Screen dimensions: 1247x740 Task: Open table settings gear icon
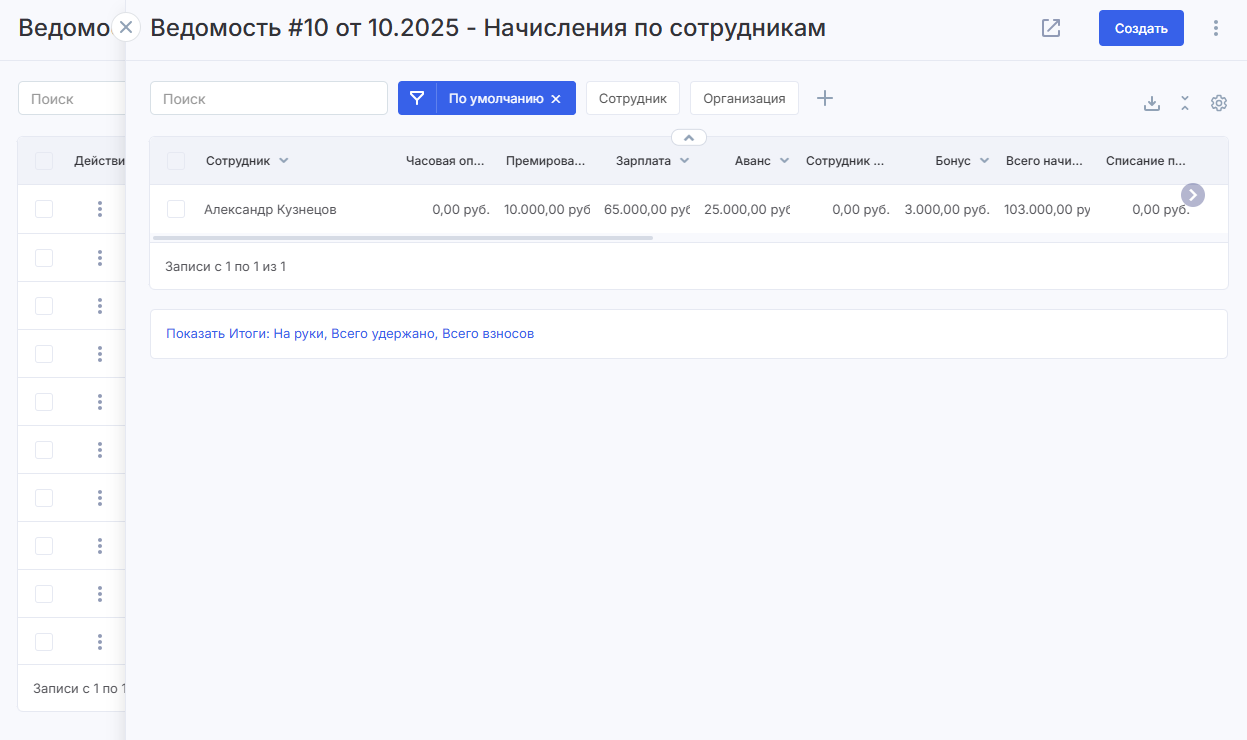coord(1219,103)
